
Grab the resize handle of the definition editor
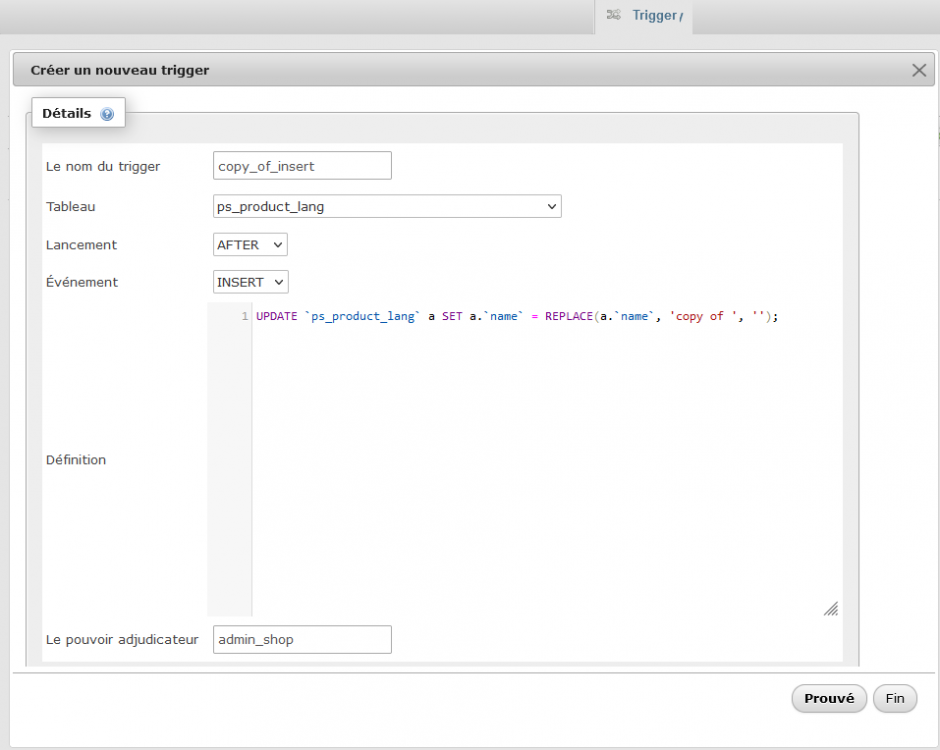coord(830,608)
